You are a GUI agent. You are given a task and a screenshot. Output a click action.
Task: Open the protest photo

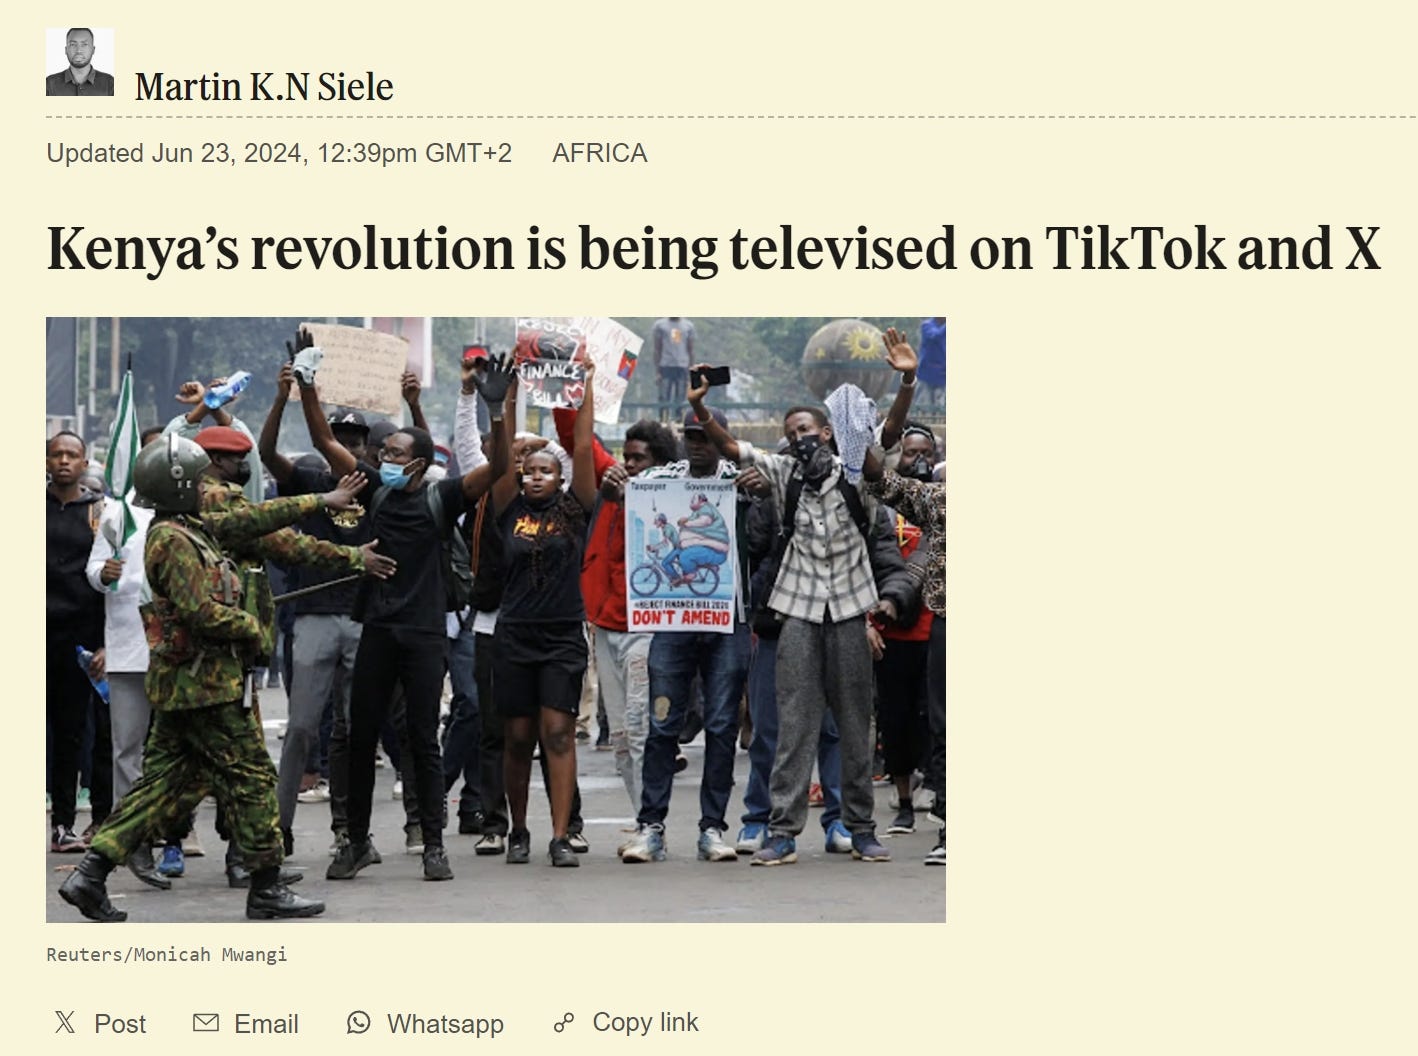496,620
